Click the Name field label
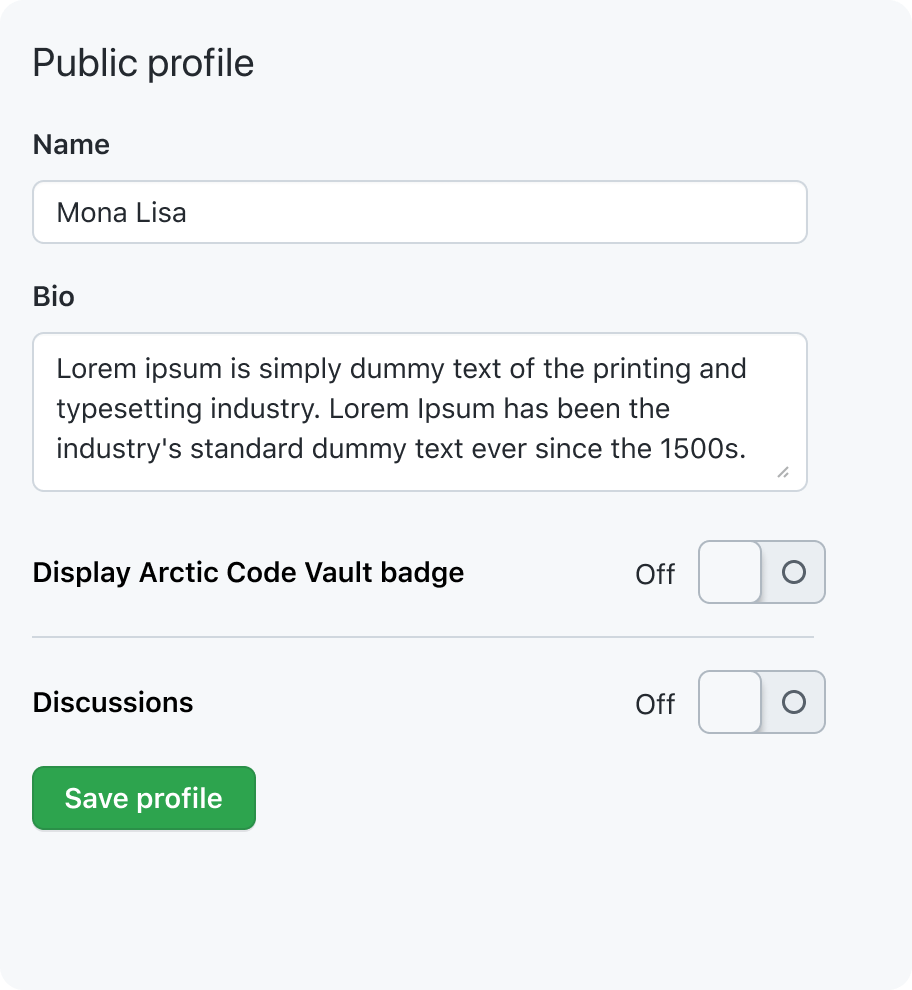The width and height of the screenshot is (912, 990). [71, 145]
